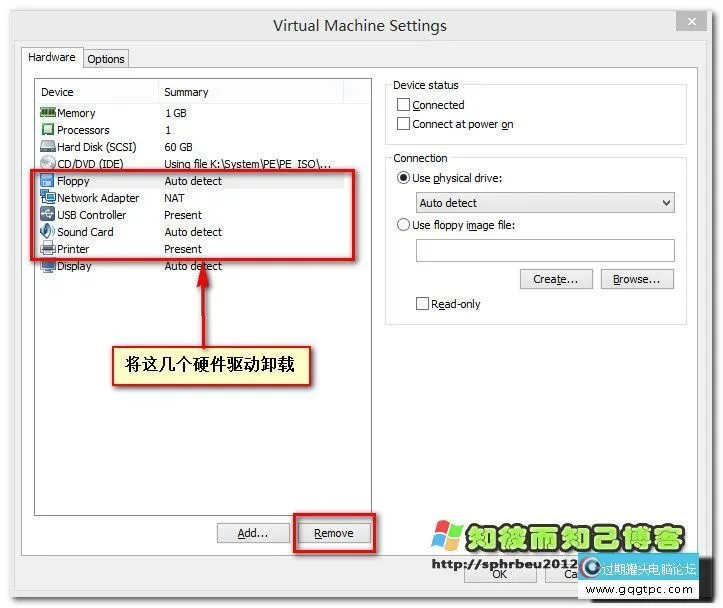Toggle Connect at power on checkbox

404,124
